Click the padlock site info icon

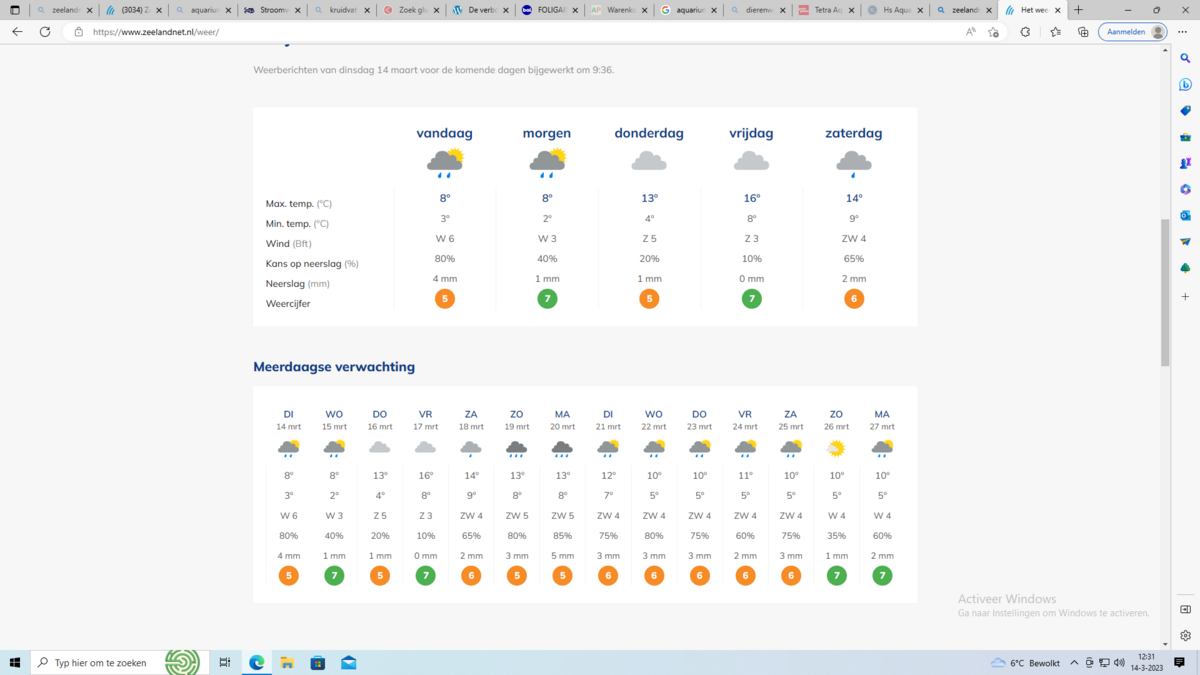(79, 32)
